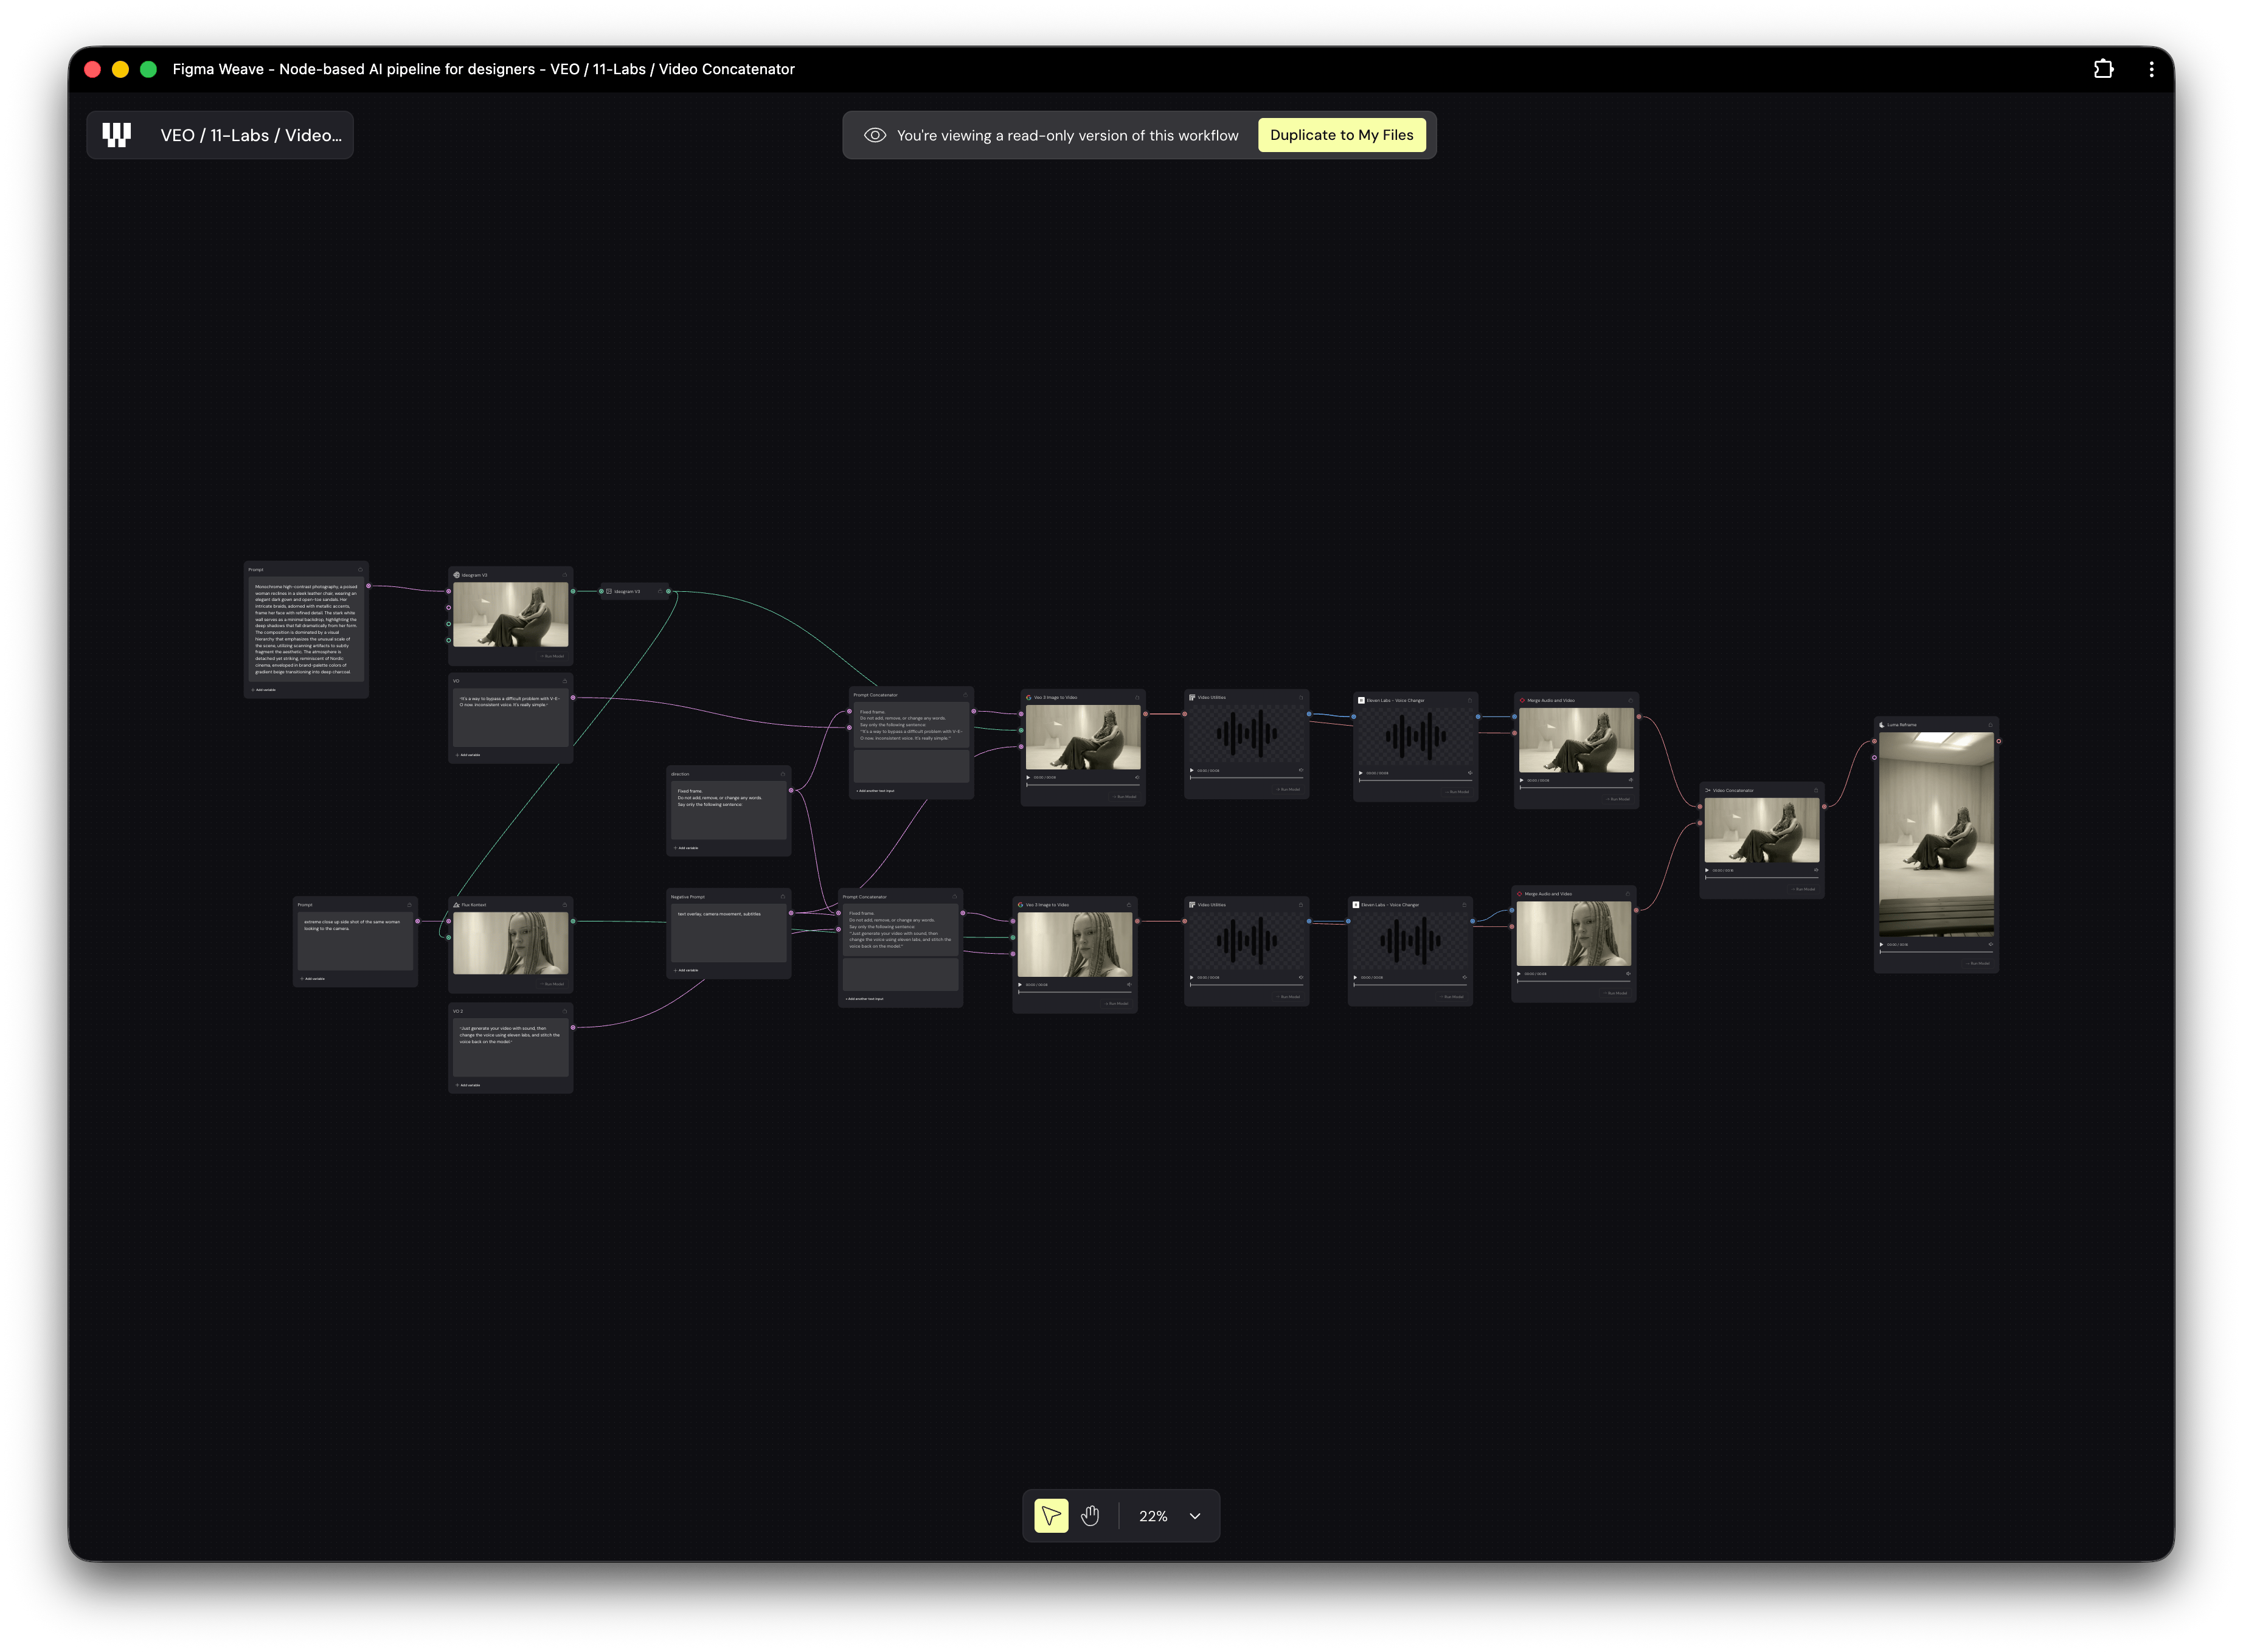
Task: Click the Weave logo icon
Action: [x=117, y=135]
